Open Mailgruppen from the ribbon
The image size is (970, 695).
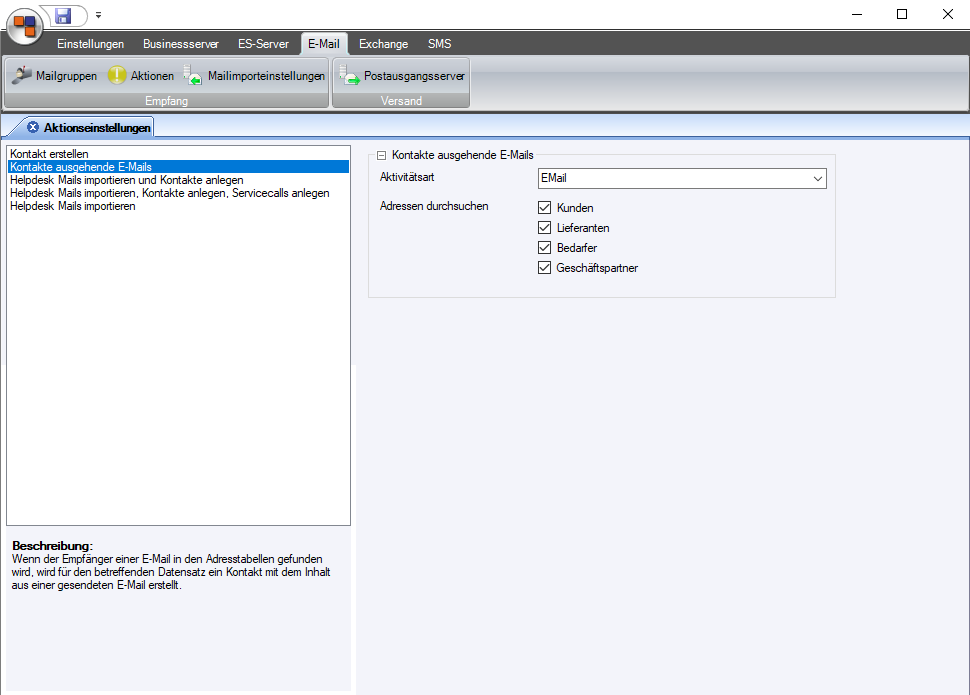[55, 76]
